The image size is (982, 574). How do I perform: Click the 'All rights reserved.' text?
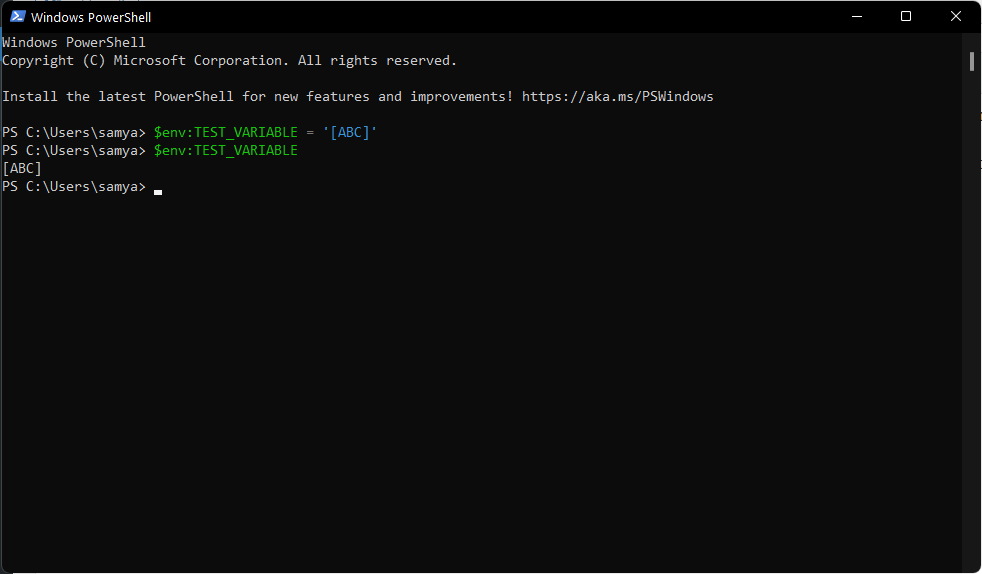click(377, 61)
